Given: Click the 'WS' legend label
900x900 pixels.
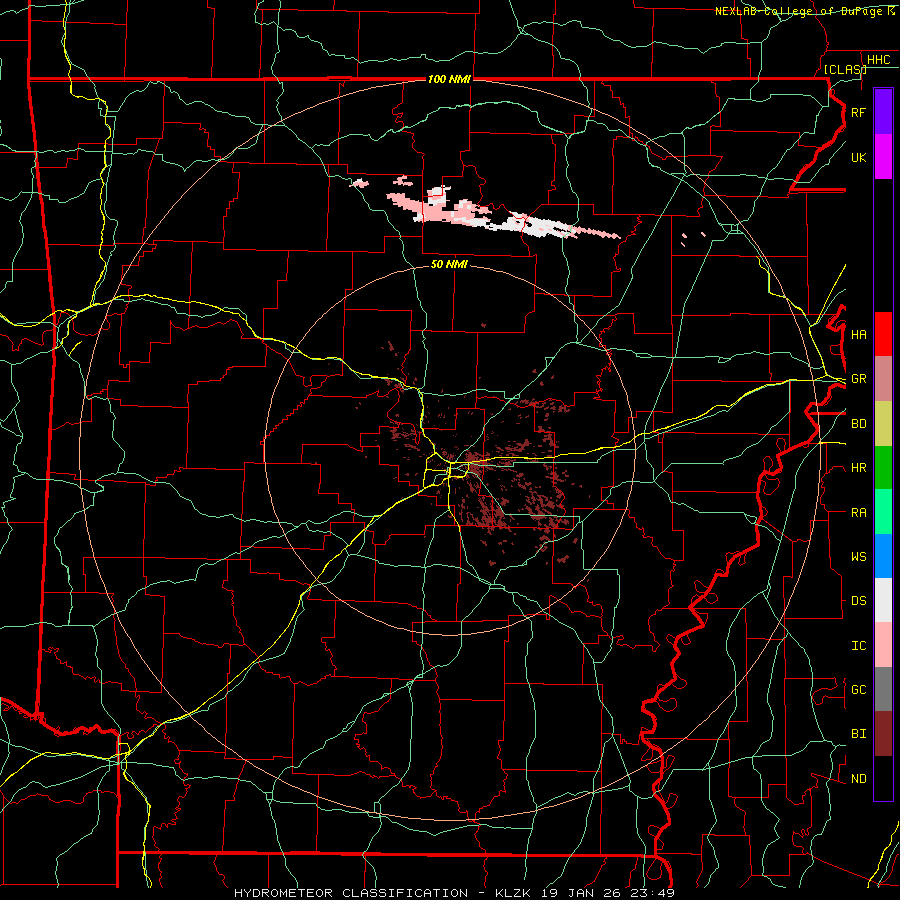Looking at the screenshot, I should pos(858,557).
